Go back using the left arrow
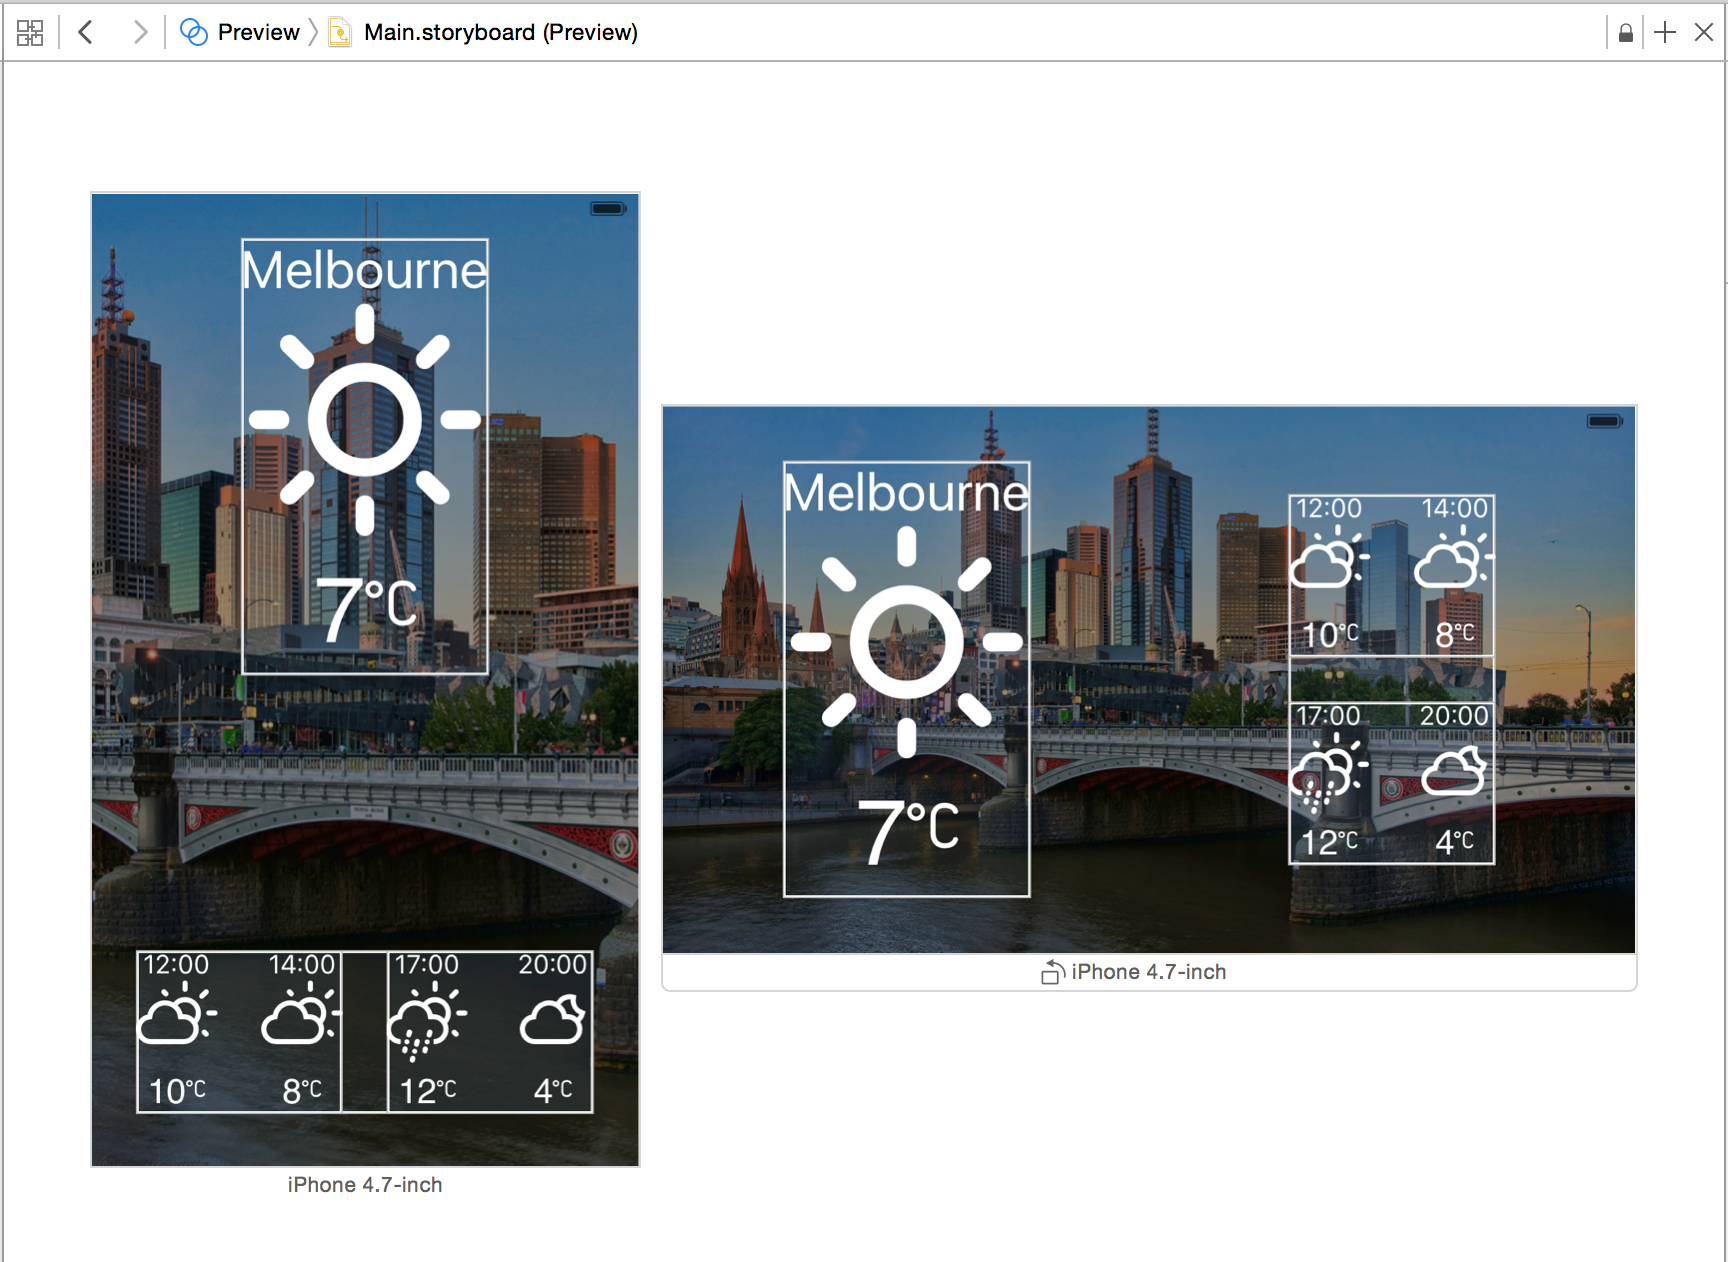 pos(86,33)
